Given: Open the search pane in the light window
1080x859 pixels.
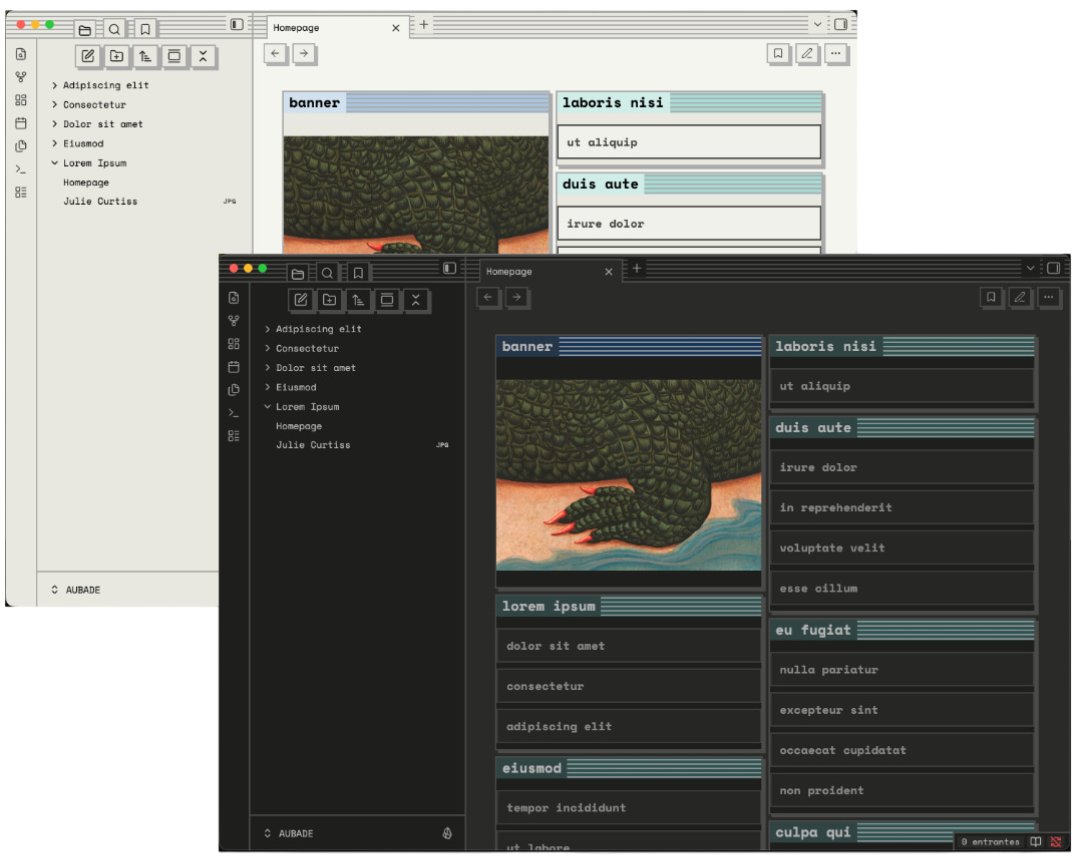Looking at the screenshot, I should tap(114, 30).
